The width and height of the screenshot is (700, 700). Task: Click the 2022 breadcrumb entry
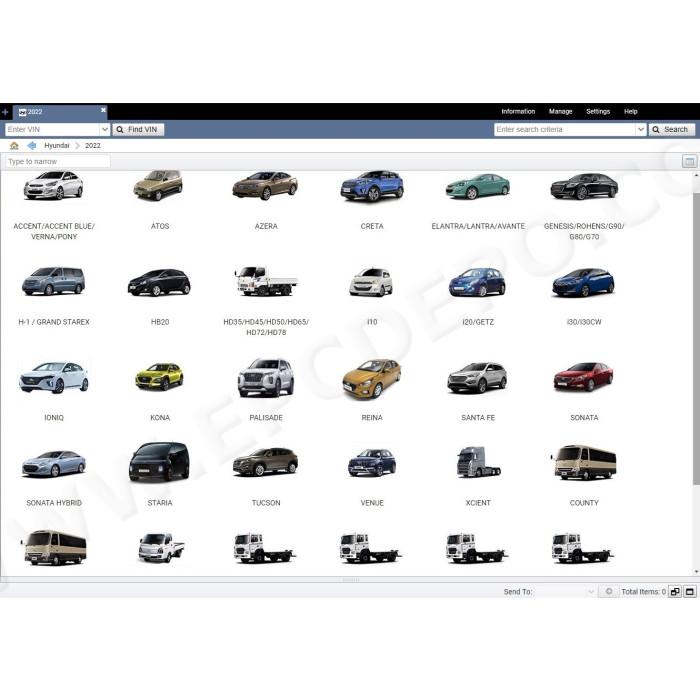pos(93,146)
